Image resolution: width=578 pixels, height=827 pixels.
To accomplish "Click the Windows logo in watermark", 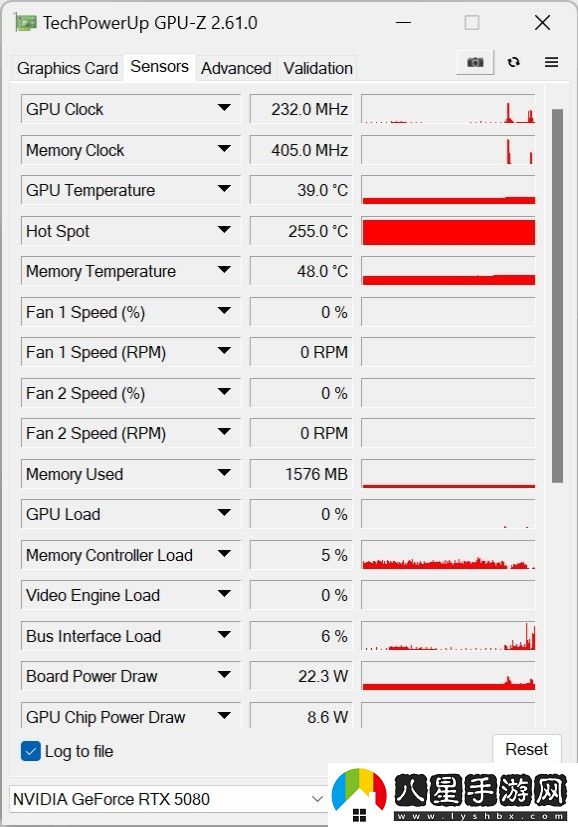I will tap(359, 814).
